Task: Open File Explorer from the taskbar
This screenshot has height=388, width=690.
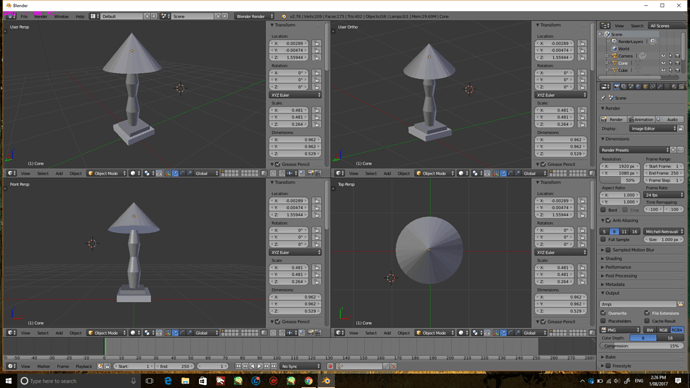Action: pyautogui.click(x=185, y=381)
